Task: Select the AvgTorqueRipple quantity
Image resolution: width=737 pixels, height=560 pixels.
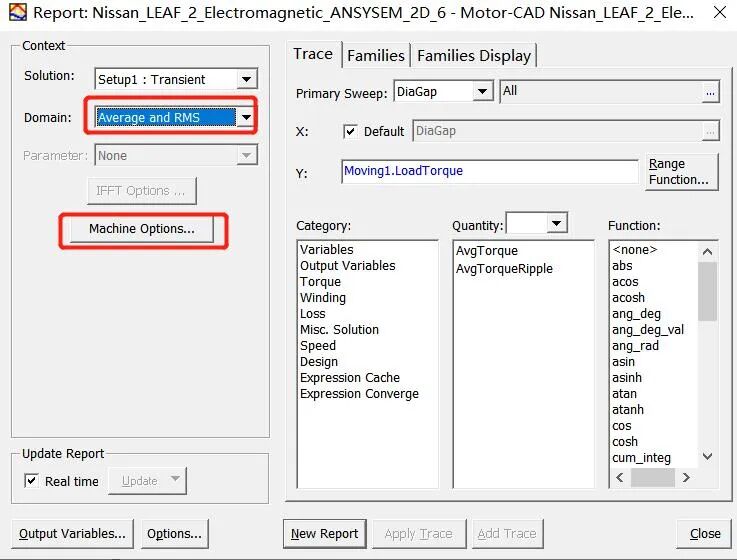Action: pyautogui.click(x=504, y=268)
